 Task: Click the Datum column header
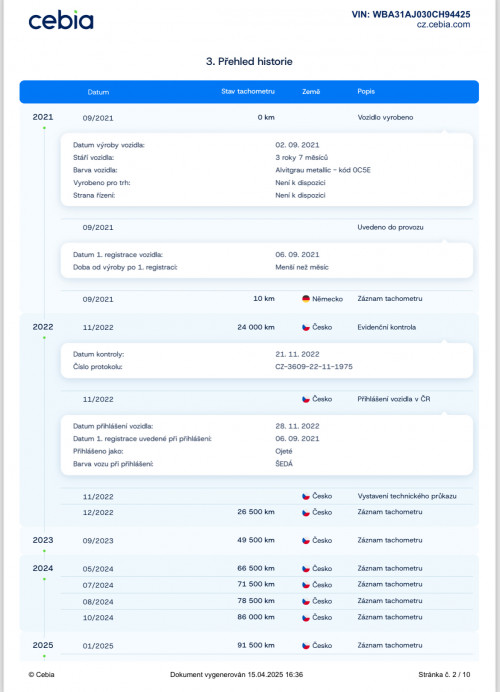point(98,92)
